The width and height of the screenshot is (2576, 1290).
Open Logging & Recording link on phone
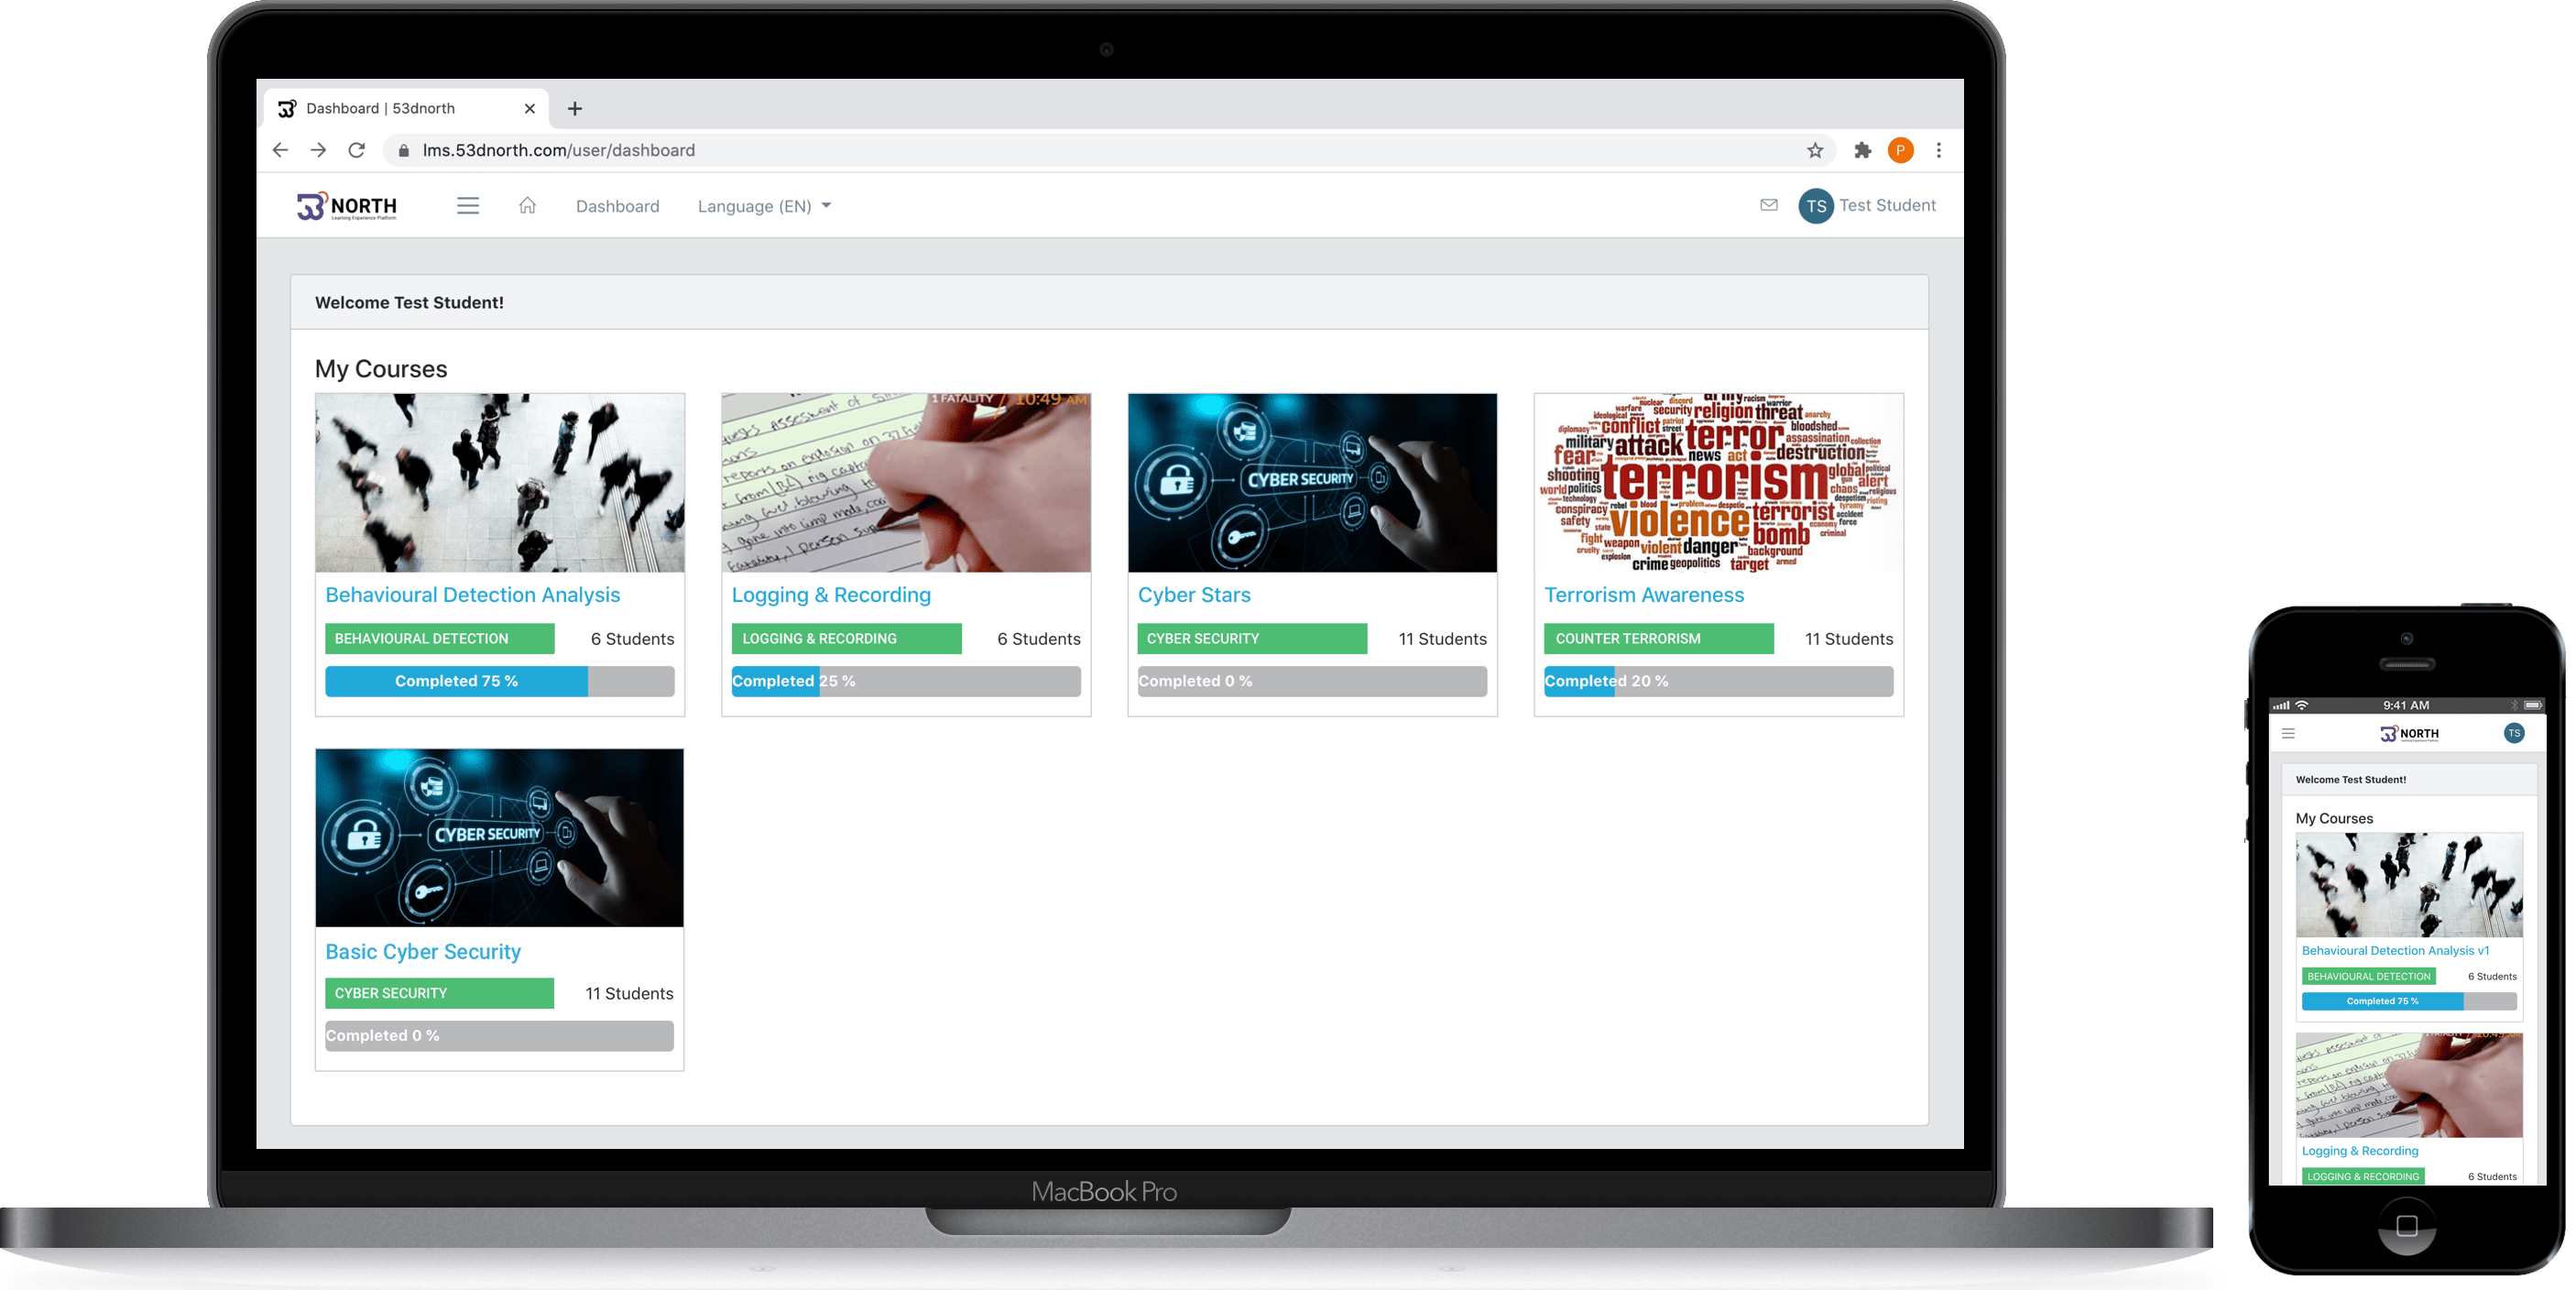pos(2359,1150)
